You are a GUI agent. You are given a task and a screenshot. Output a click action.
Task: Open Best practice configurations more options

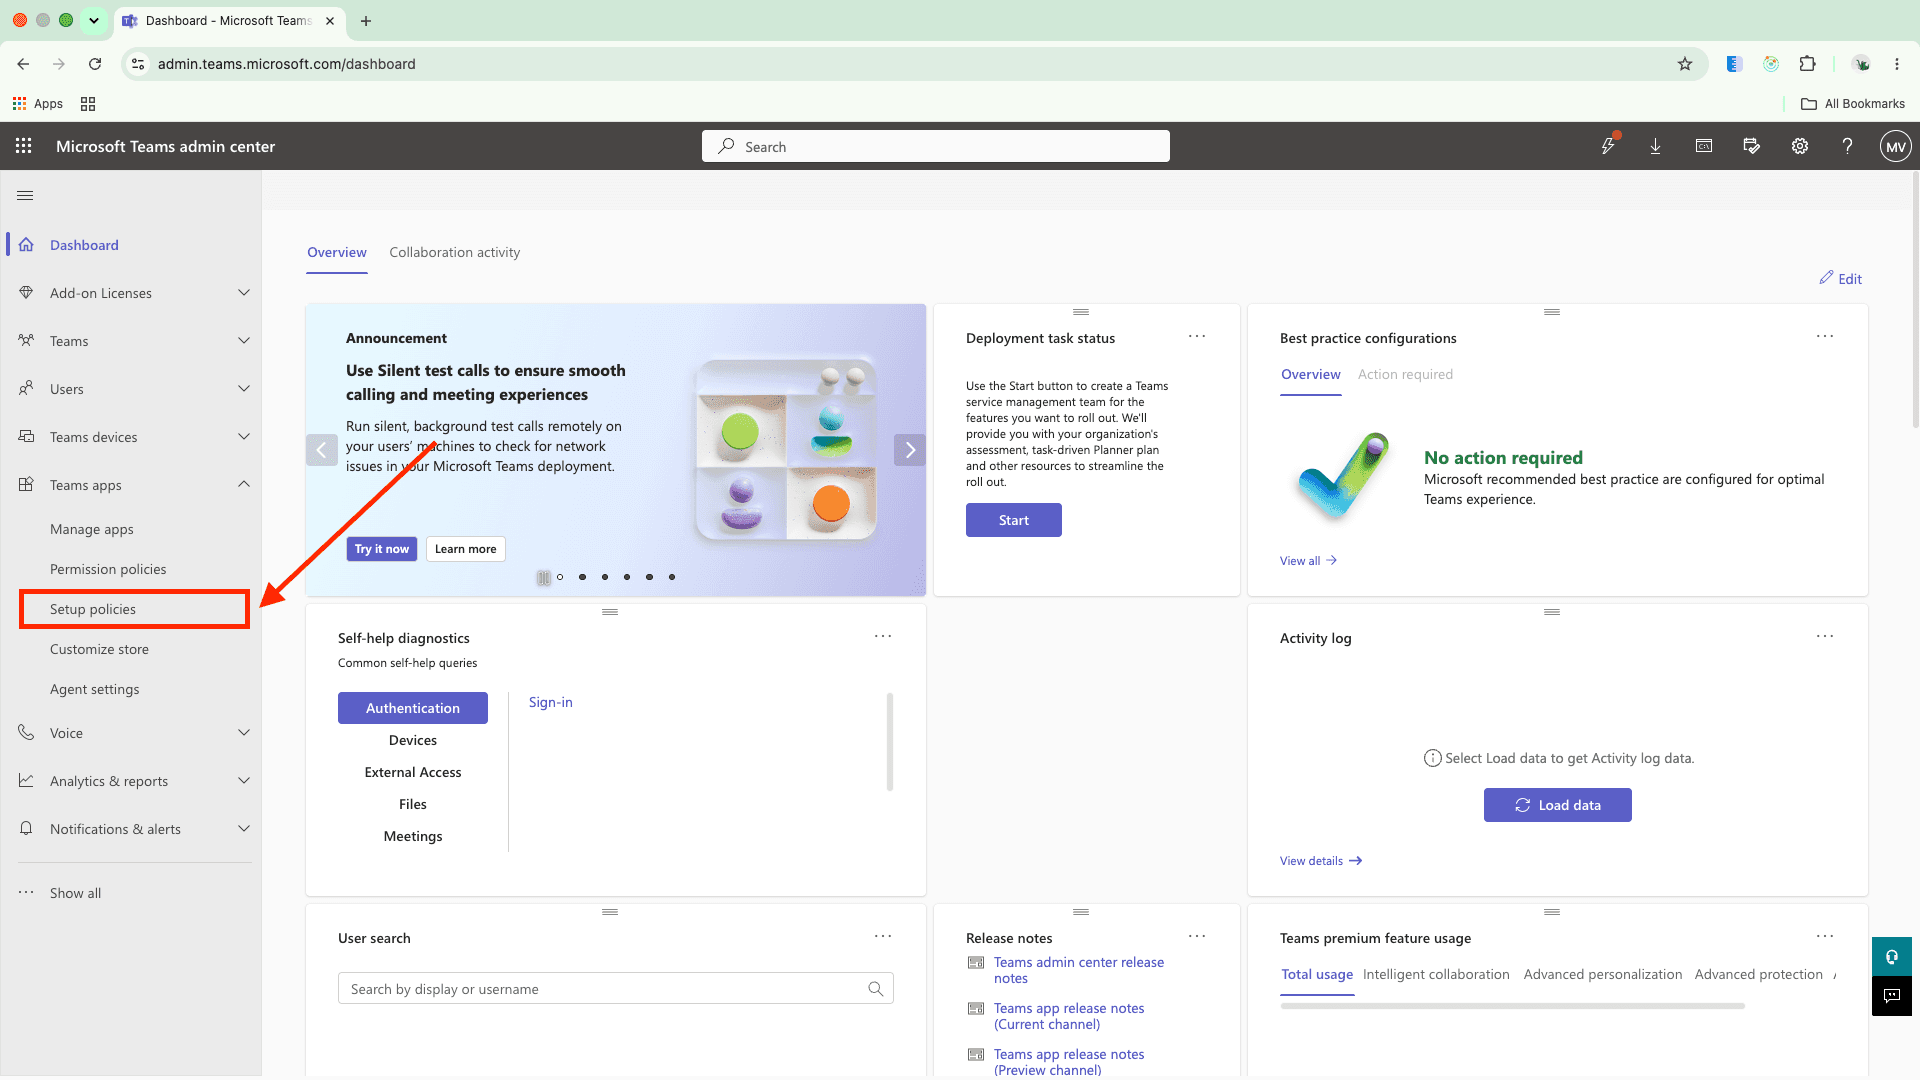(1825, 337)
